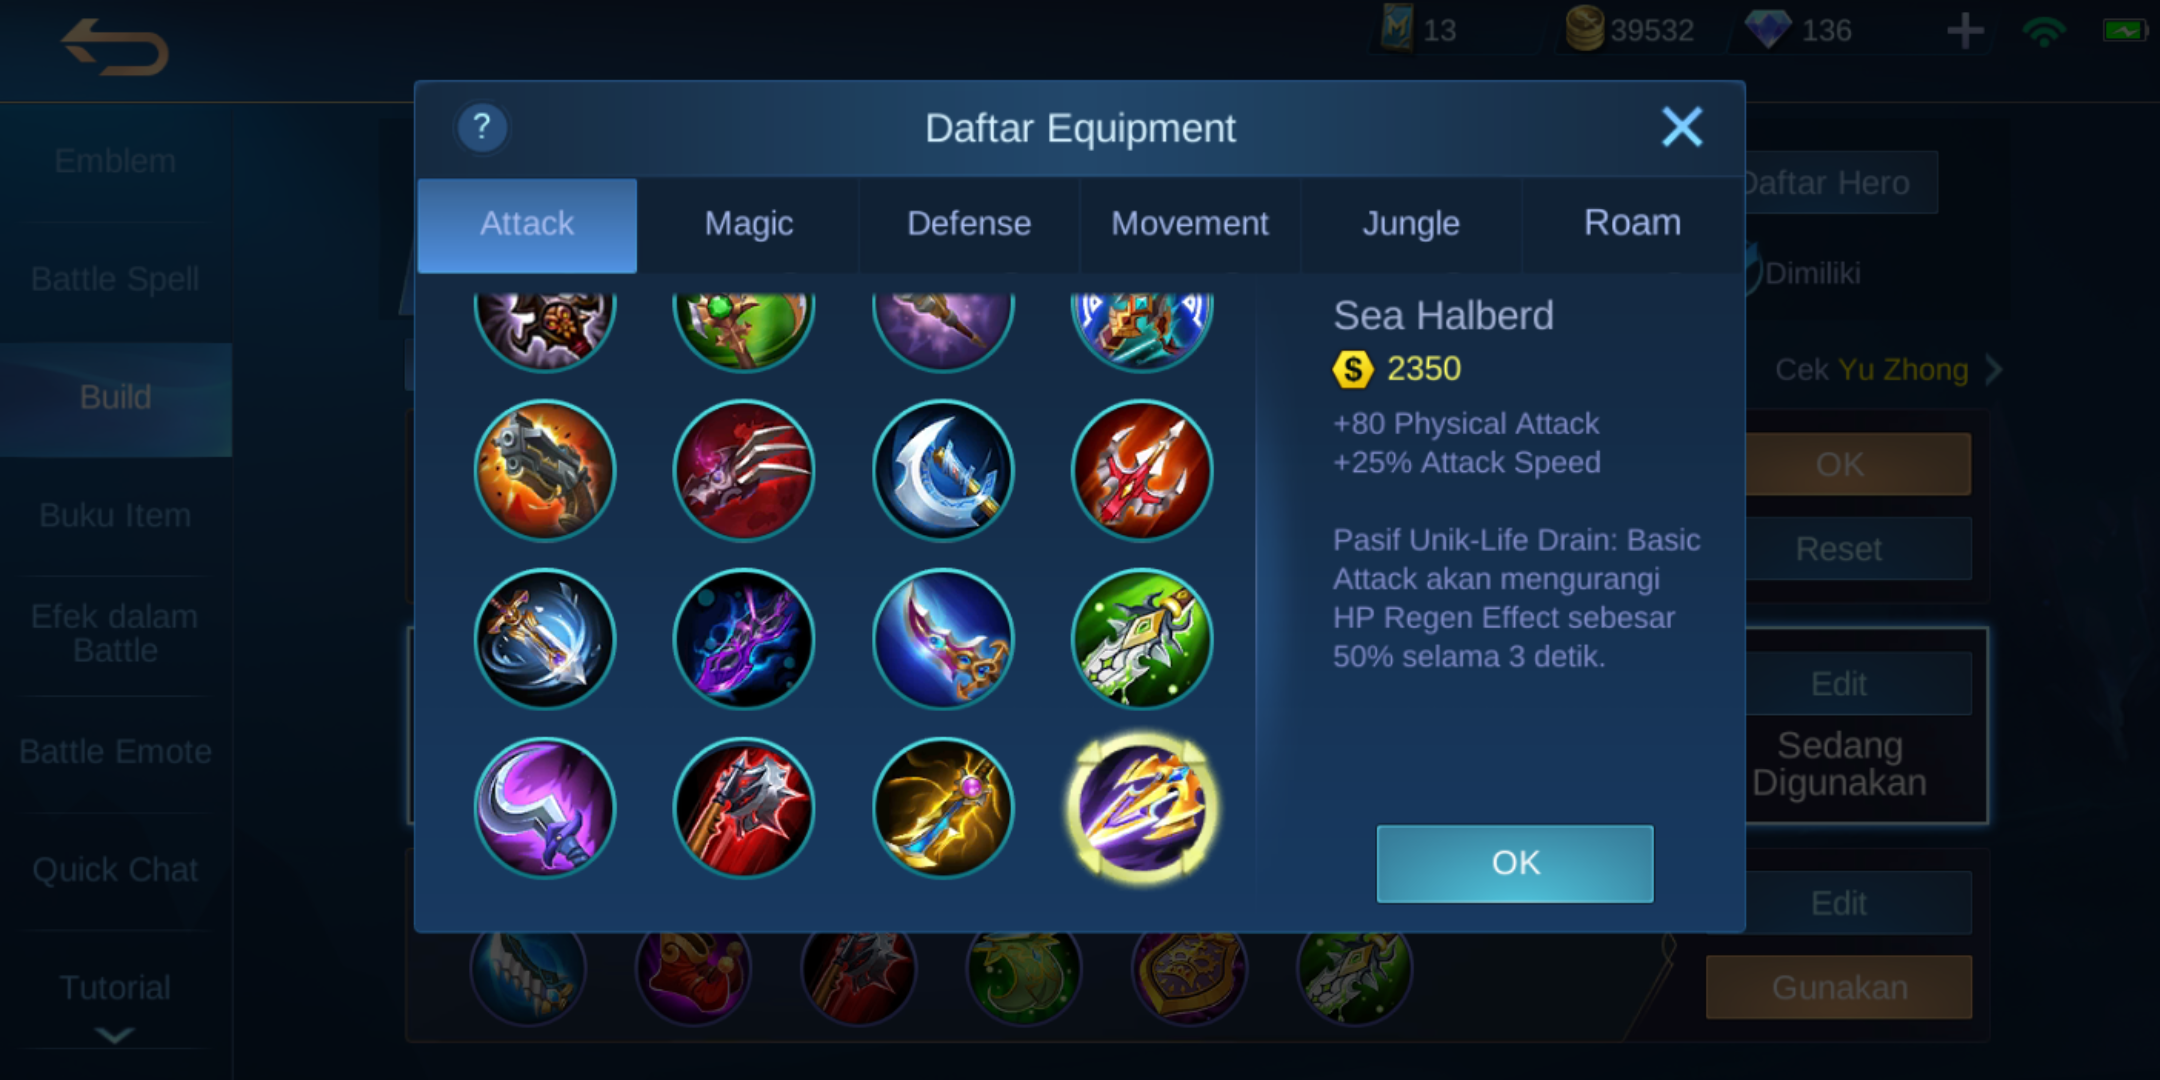Select the highlighted Sea Halberd item icon
Viewport: 2160px width, 1080px height.
point(1143,808)
